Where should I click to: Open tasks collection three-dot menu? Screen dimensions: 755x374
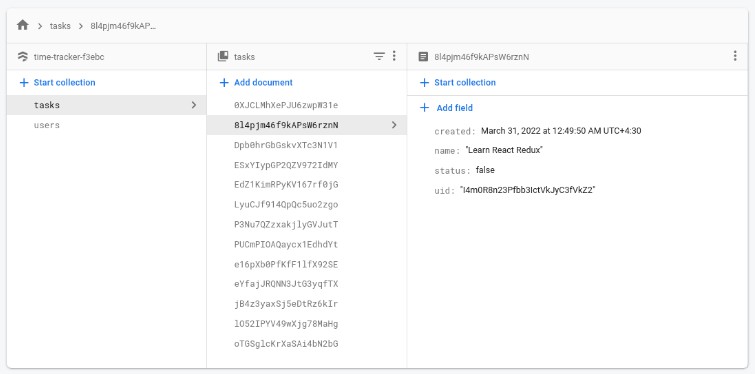[394, 56]
